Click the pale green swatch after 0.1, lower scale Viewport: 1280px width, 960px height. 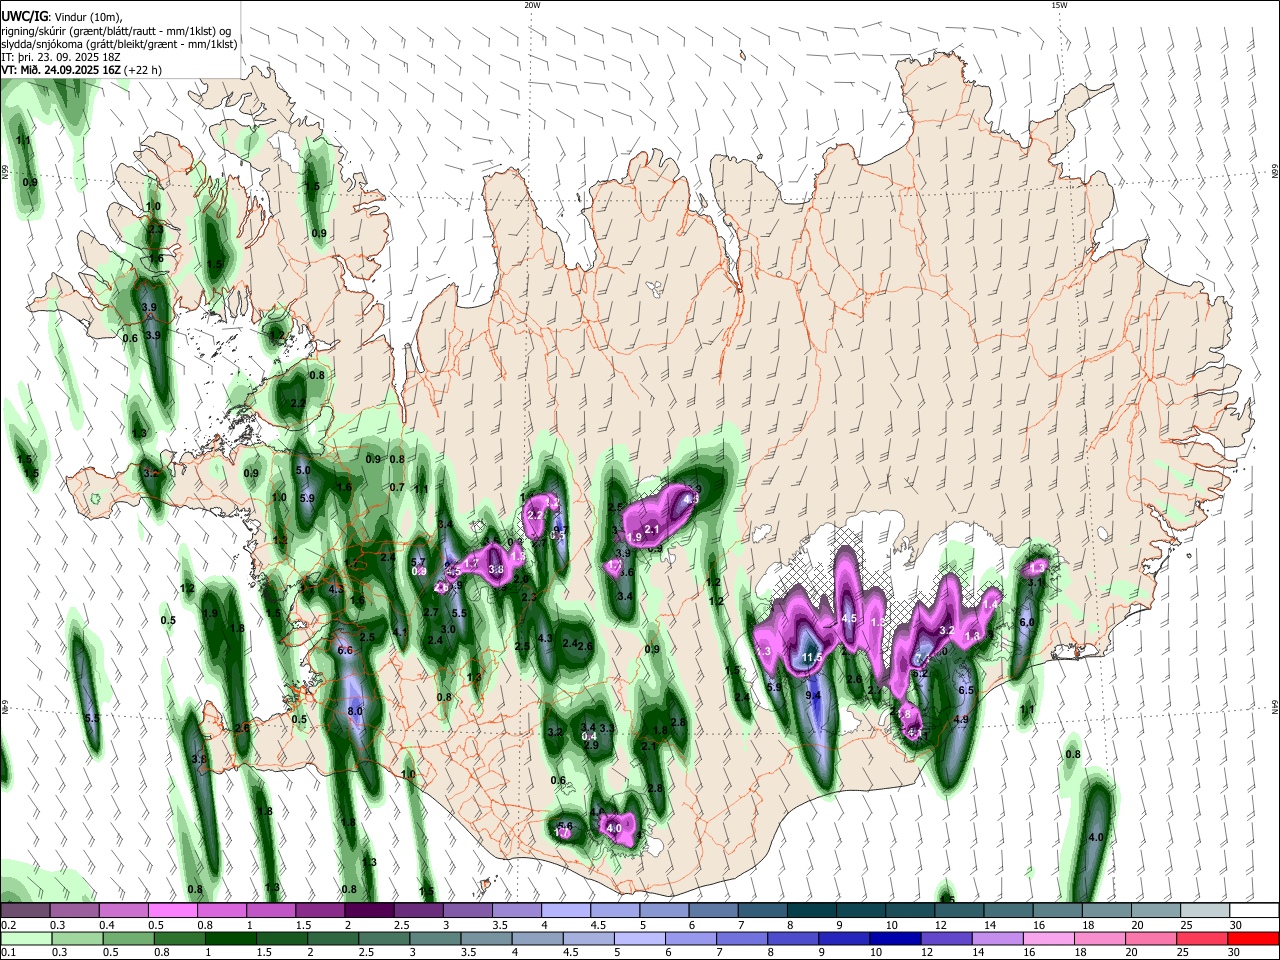click(x=25, y=938)
